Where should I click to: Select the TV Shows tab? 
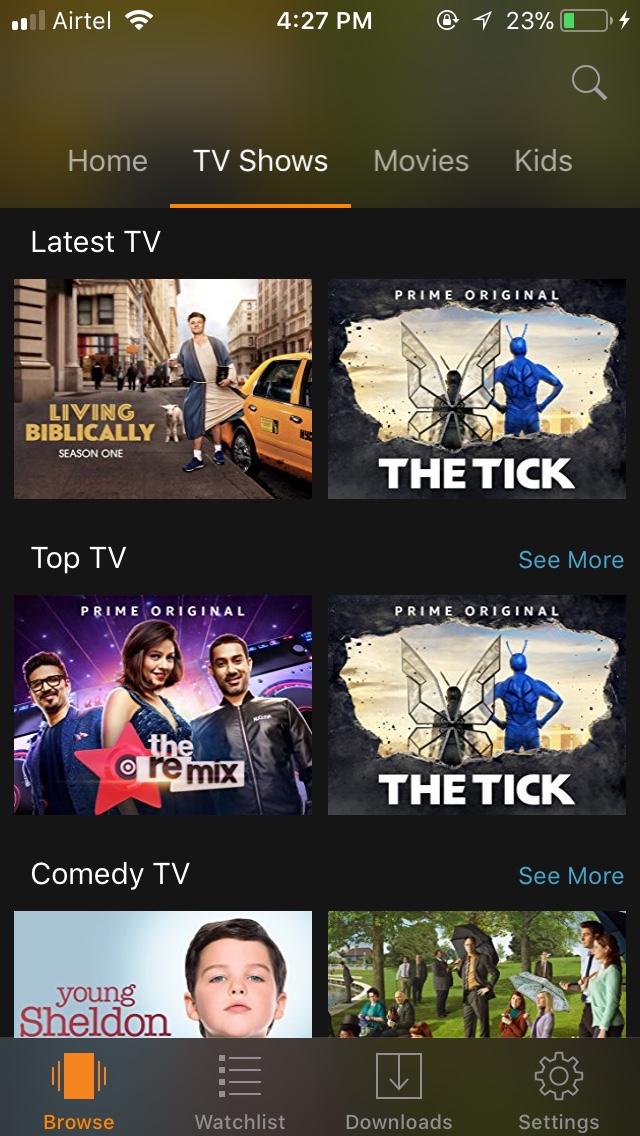click(260, 161)
